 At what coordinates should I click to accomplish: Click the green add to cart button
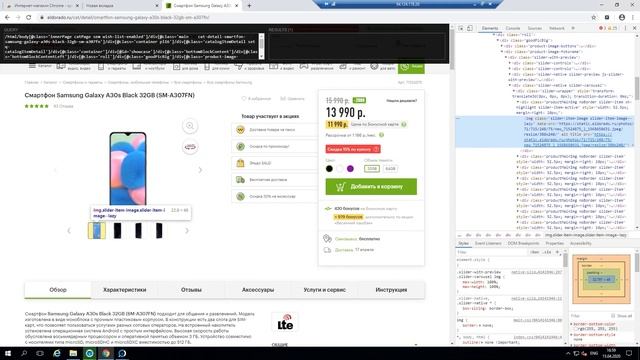[371, 187]
